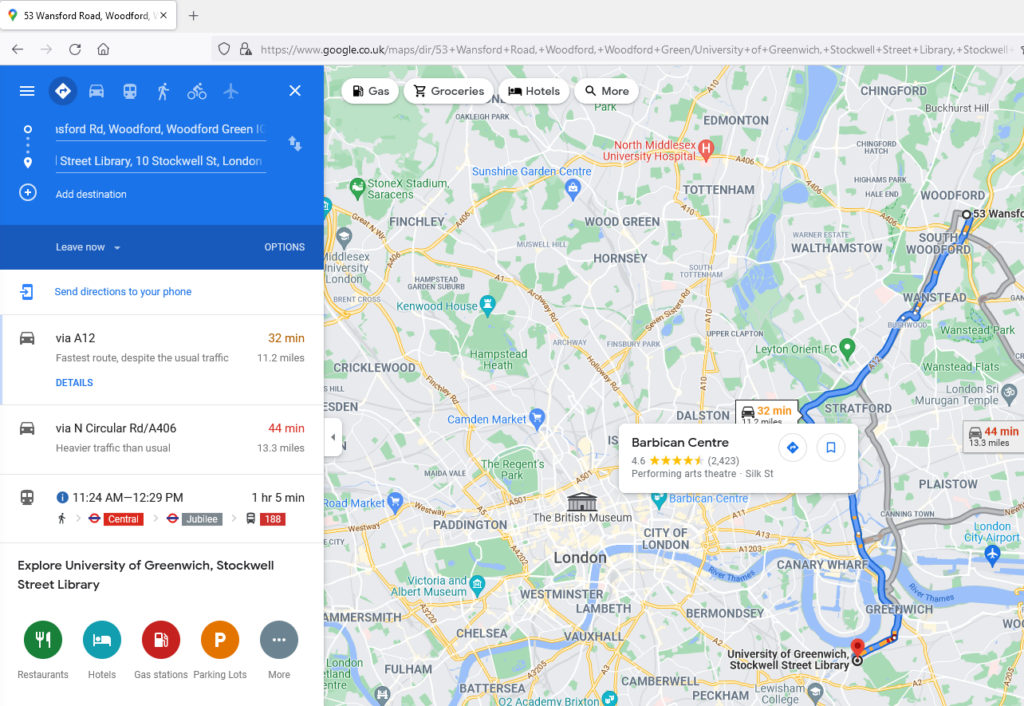The width and height of the screenshot is (1024, 706).
Task: Click the Add destination plus icon
Action: 27,193
